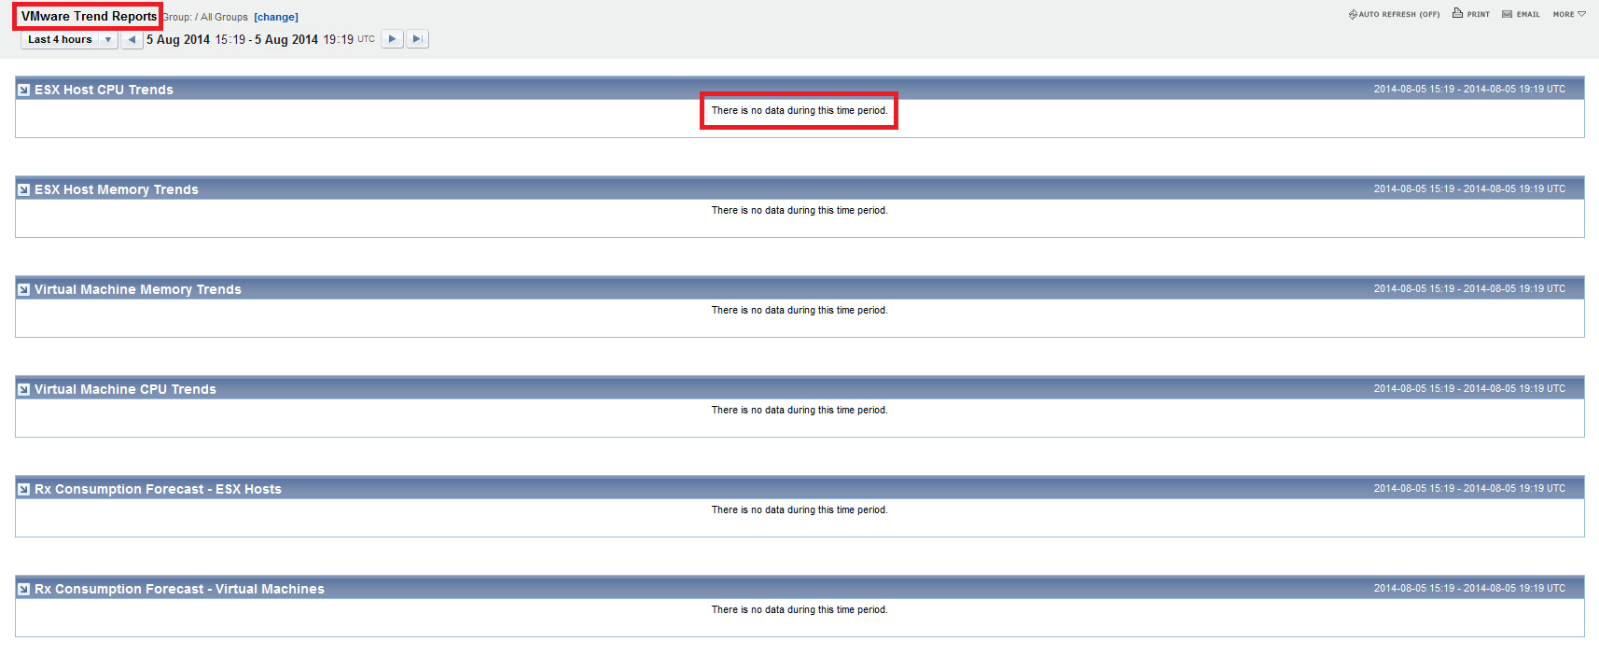
Task: Click the ESX Host Memory Trends heading
Action: pos(117,190)
